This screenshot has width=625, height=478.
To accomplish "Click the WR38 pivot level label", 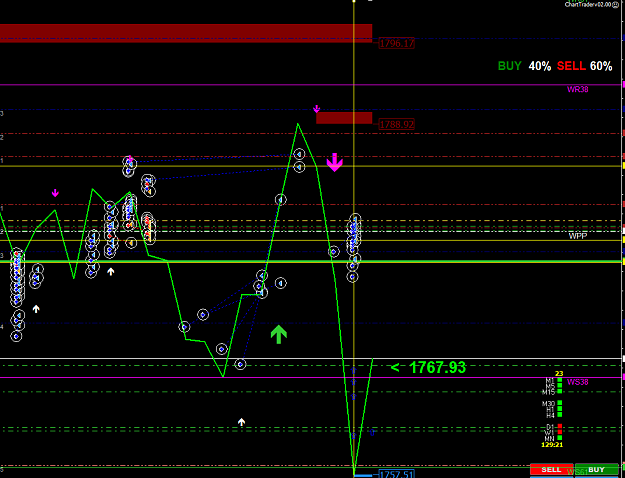I will tap(578, 89).
